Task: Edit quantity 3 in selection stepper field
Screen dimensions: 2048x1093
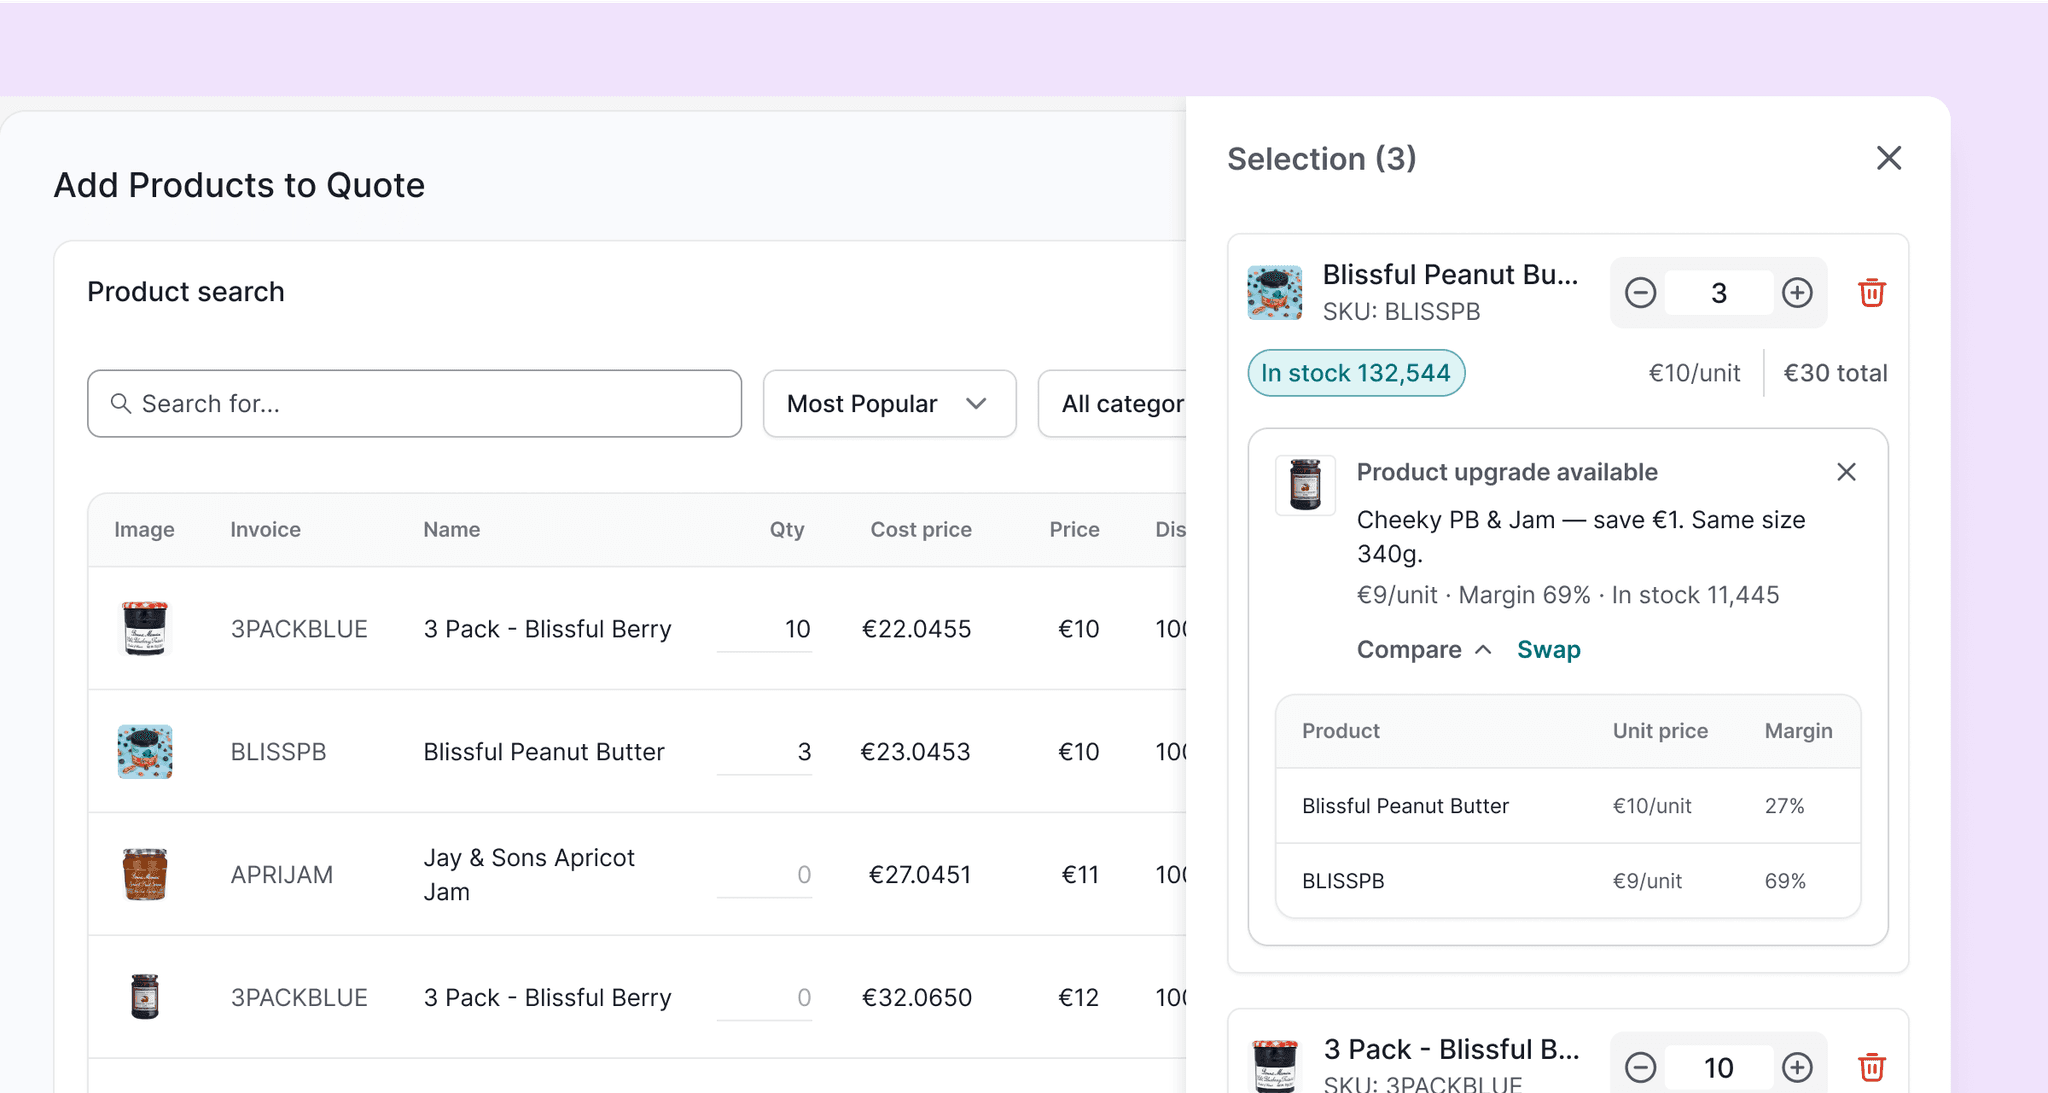Action: [x=1718, y=293]
